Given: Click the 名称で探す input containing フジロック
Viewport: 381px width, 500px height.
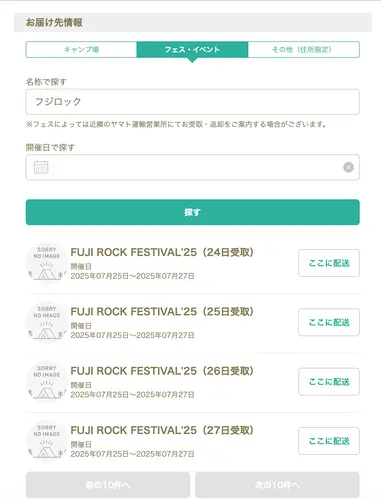Looking at the screenshot, I should (x=193, y=102).
